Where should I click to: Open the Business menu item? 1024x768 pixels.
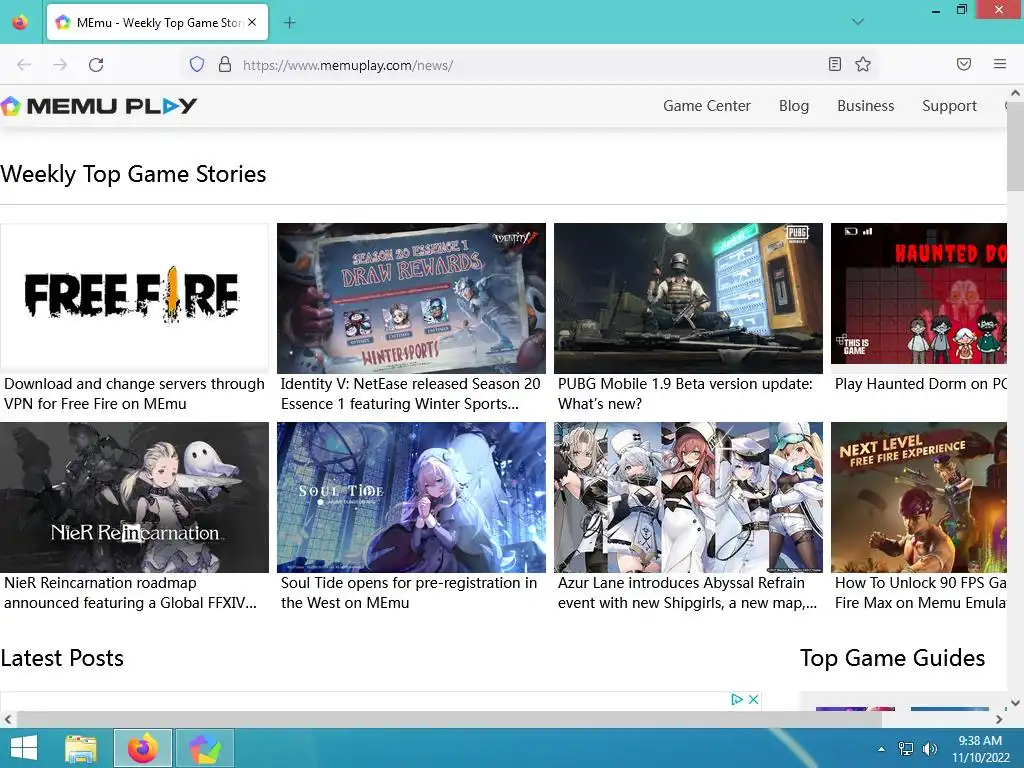coord(865,106)
